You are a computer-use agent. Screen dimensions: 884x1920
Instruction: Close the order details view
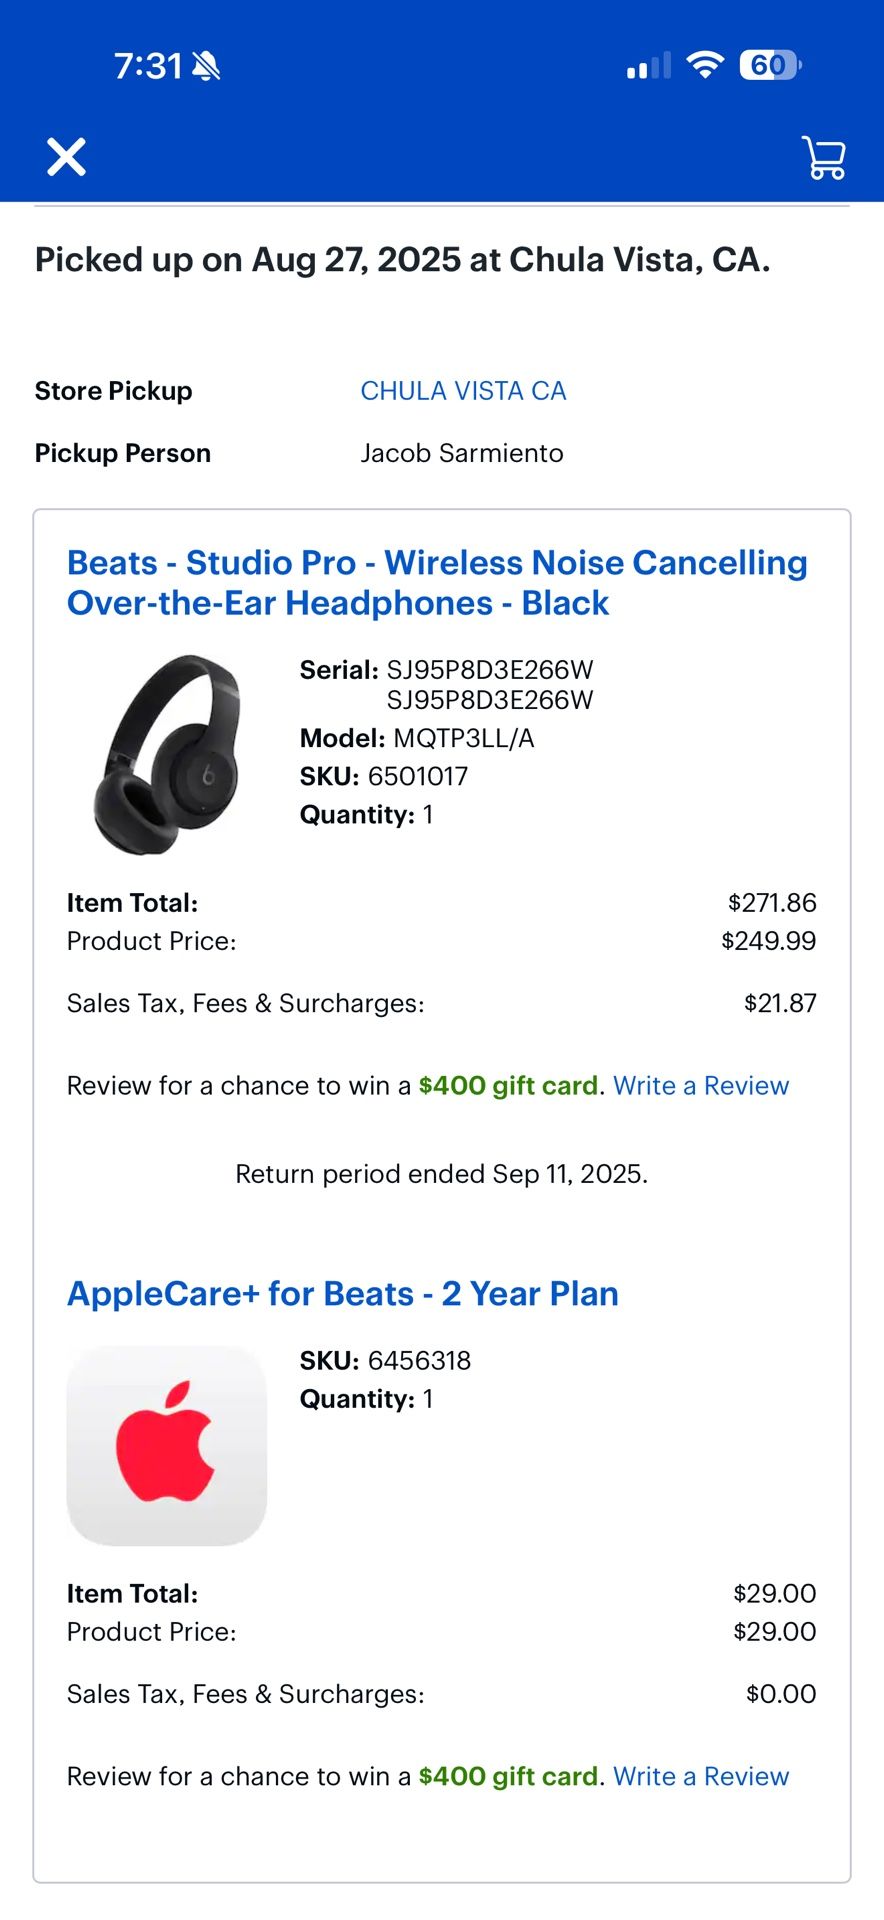pyautogui.click(x=65, y=157)
